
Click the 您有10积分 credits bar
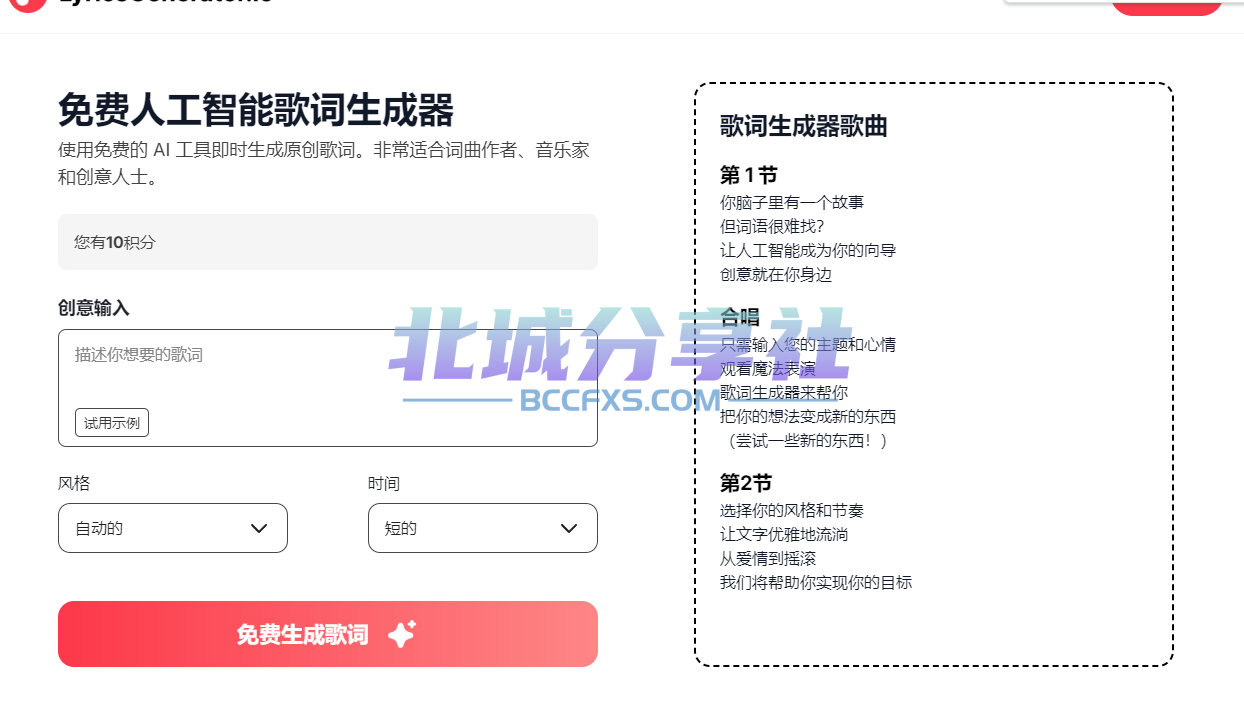[x=328, y=242]
